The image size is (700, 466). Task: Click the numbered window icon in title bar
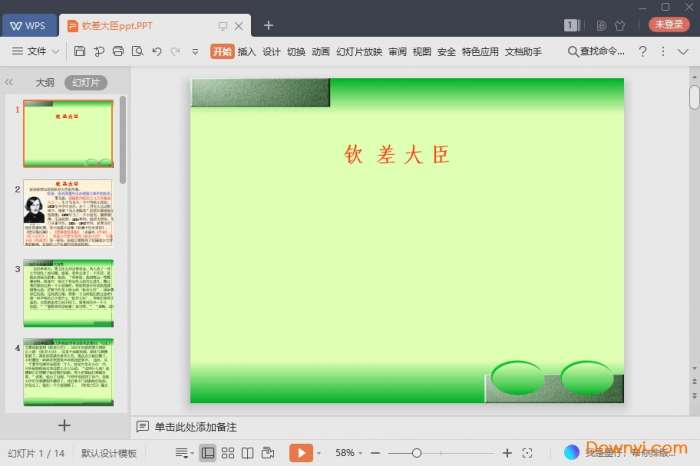571,25
